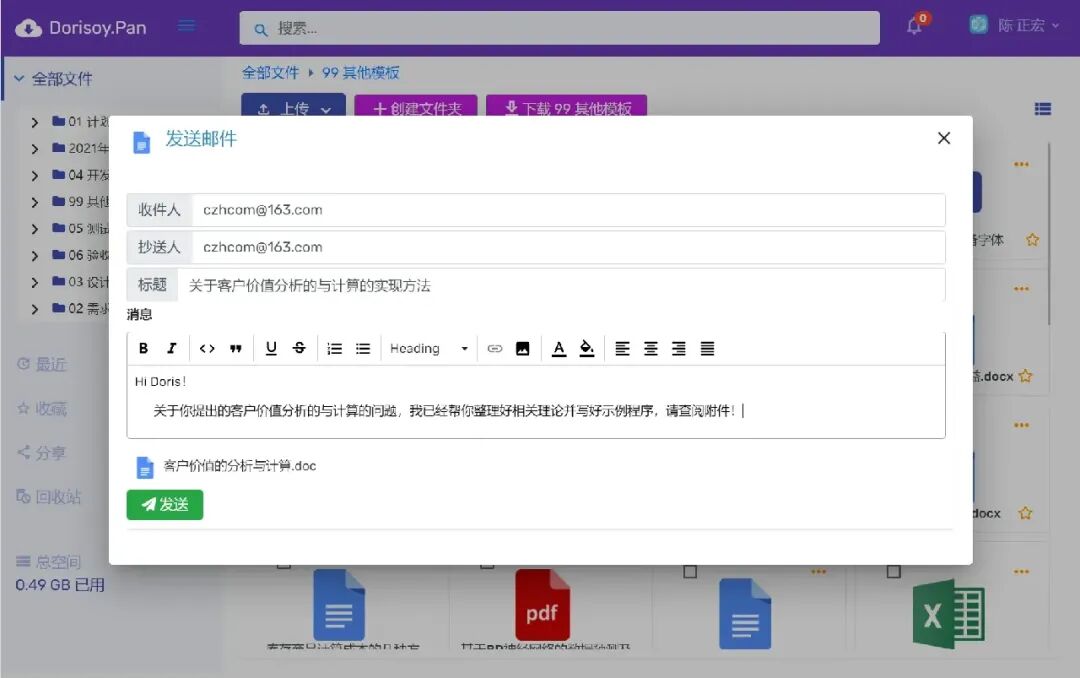The height and width of the screenshot is (678, 1080).
Task: Apply strikethrough formatting to text
Action: click(x=299, y=348)
